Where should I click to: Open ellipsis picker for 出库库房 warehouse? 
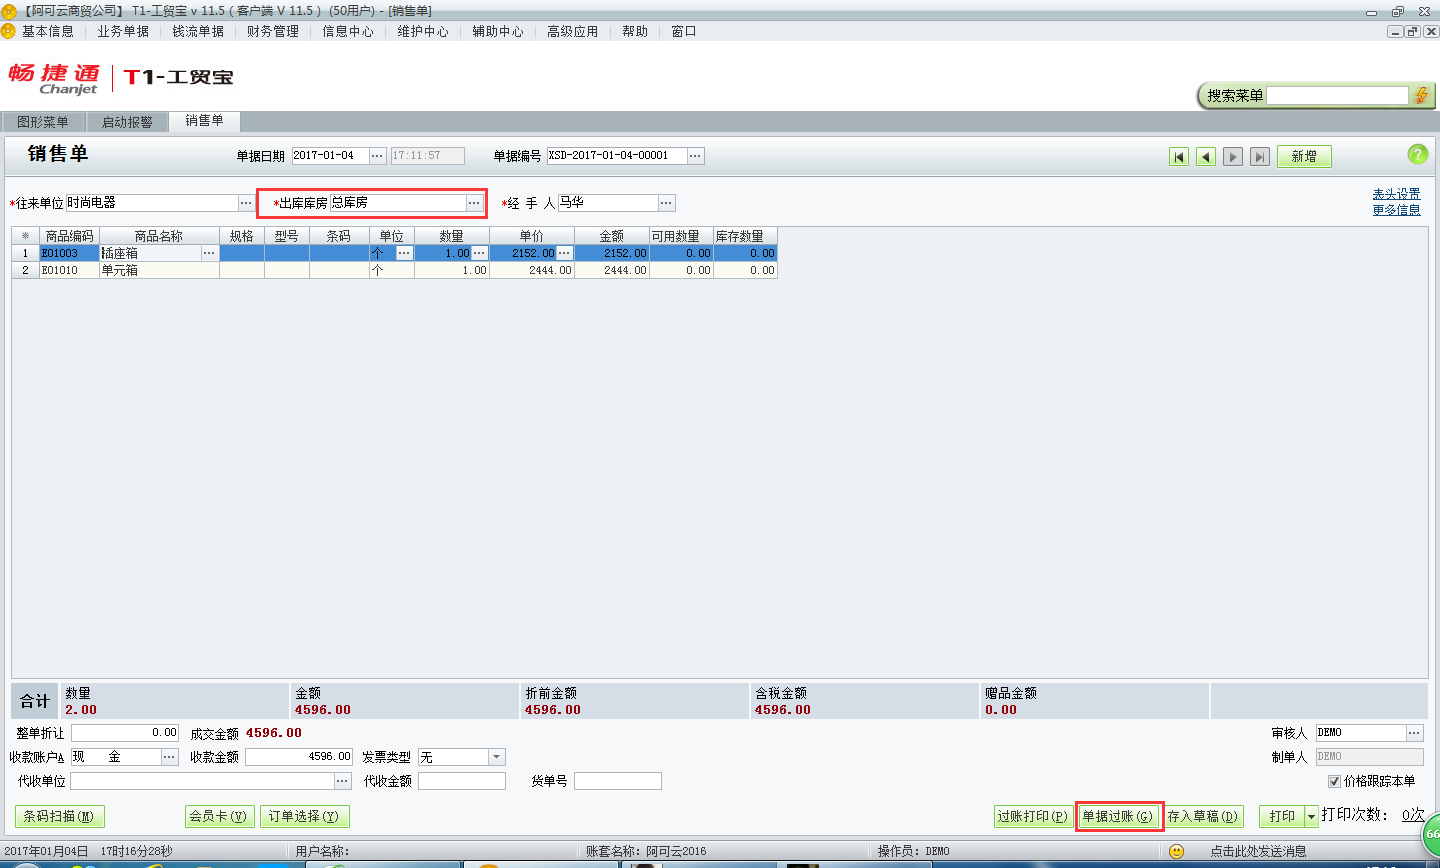474,203
